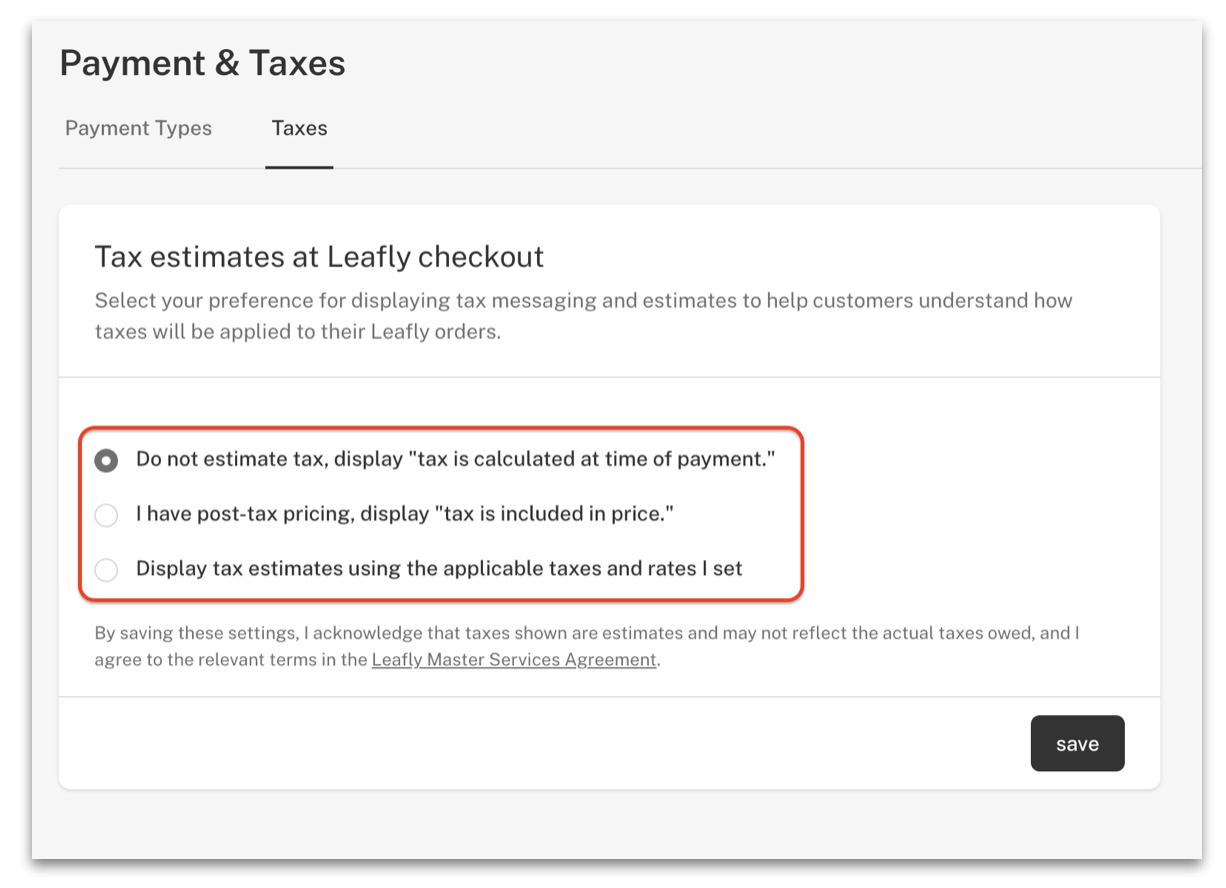Save the tax settings
Image resolution: width=1226 pixels, height=888 pixels.
click(x=1077, y=743)
